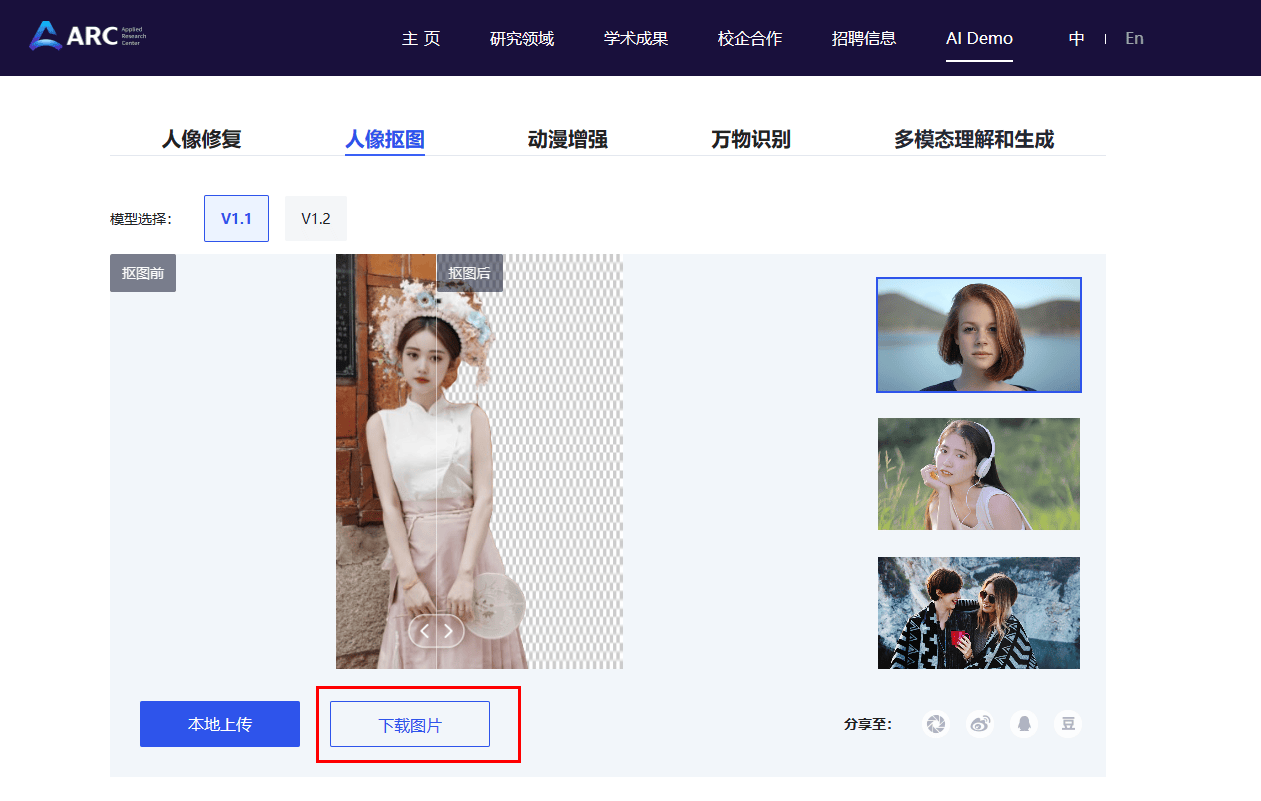Share to Douban using the 豆 icon
Image resolution: width=1261 pixels, height=801 pixels.
1068,724
